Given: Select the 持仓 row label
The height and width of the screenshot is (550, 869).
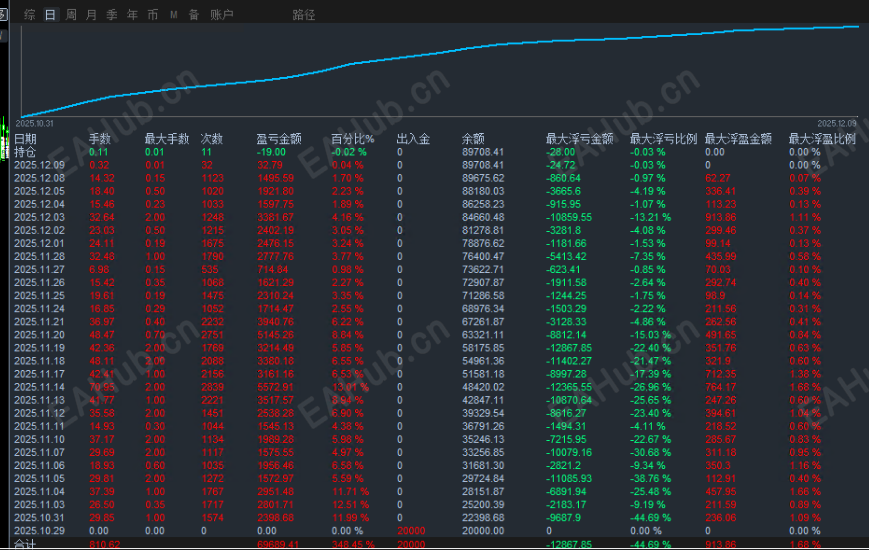Looking at the screenshot, I should pos(25,152).
